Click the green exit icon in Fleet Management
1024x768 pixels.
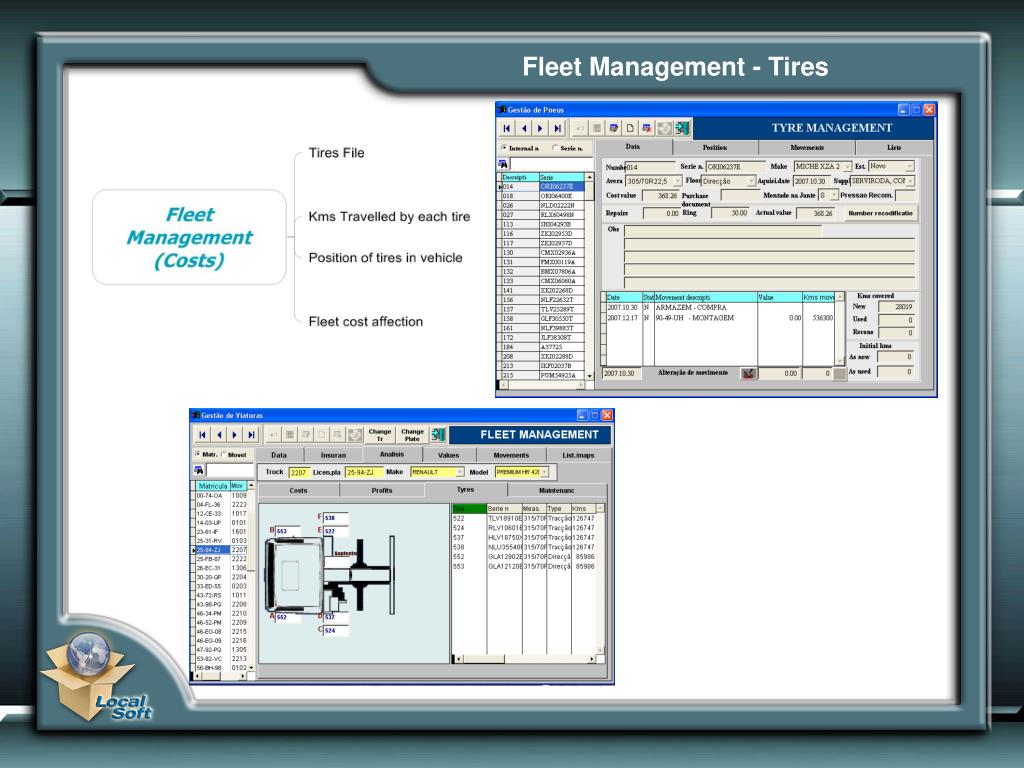pos(438,434)
